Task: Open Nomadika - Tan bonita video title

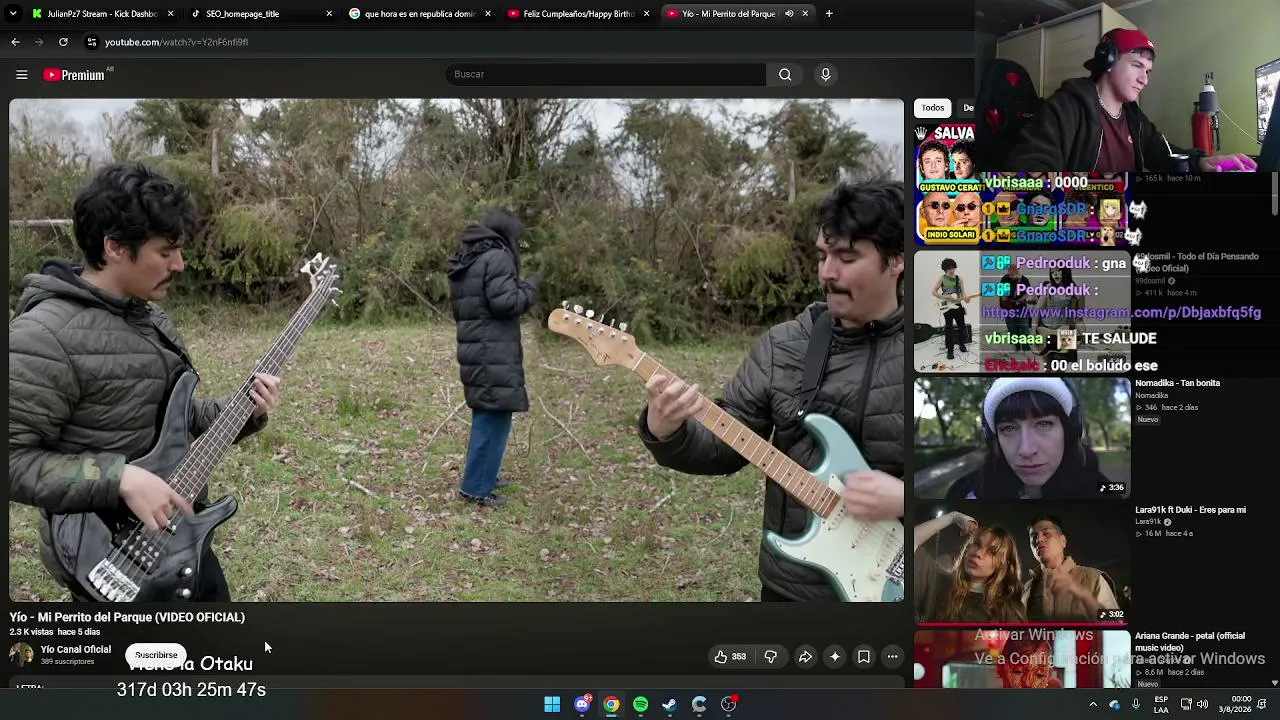Action: [1177, 383]
